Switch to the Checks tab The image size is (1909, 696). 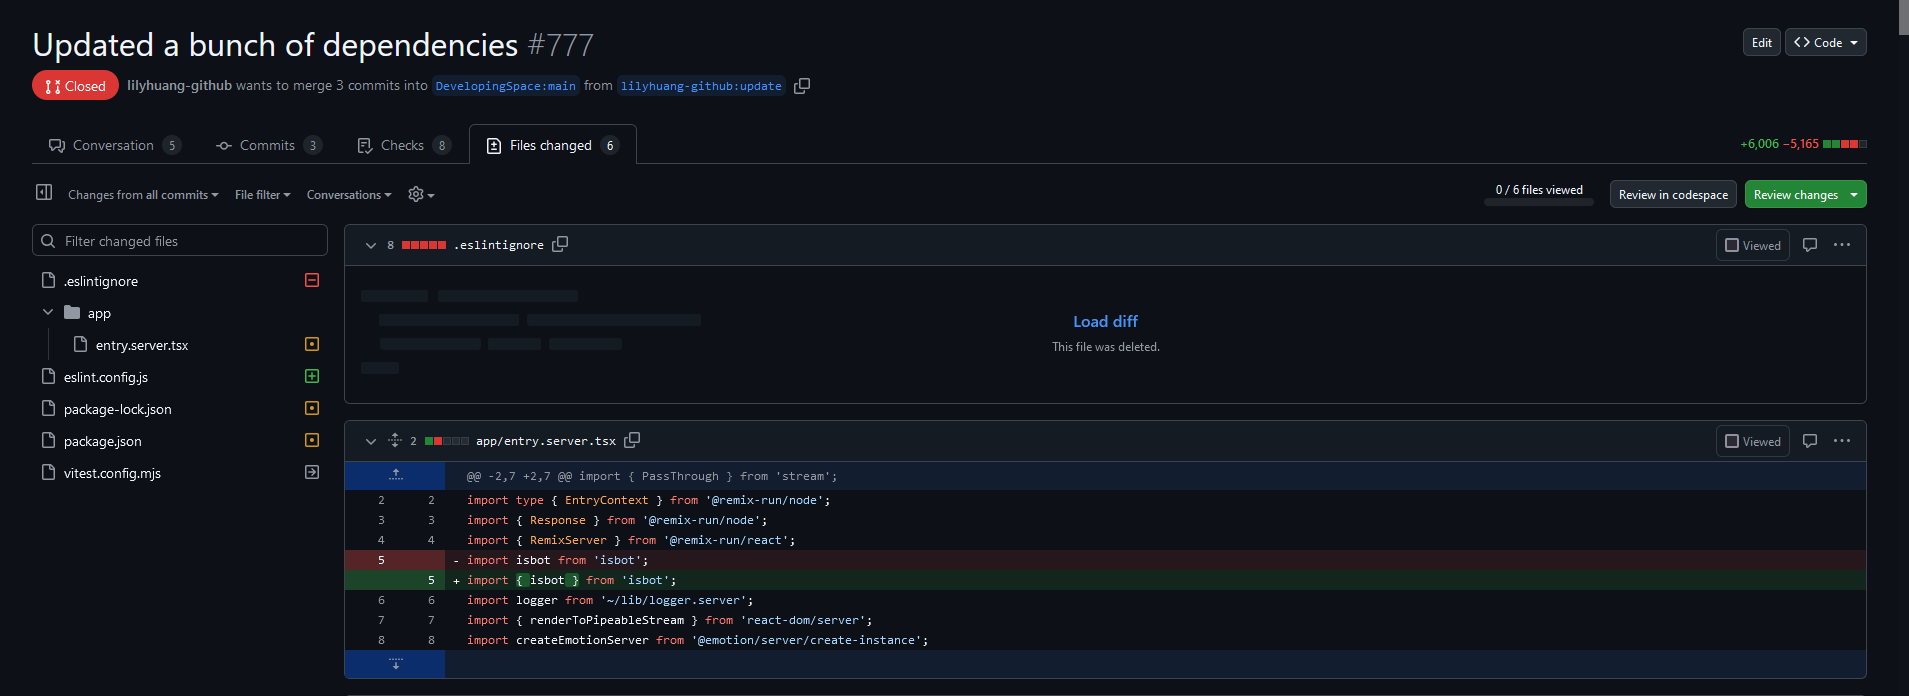click(x=404, y=145)
